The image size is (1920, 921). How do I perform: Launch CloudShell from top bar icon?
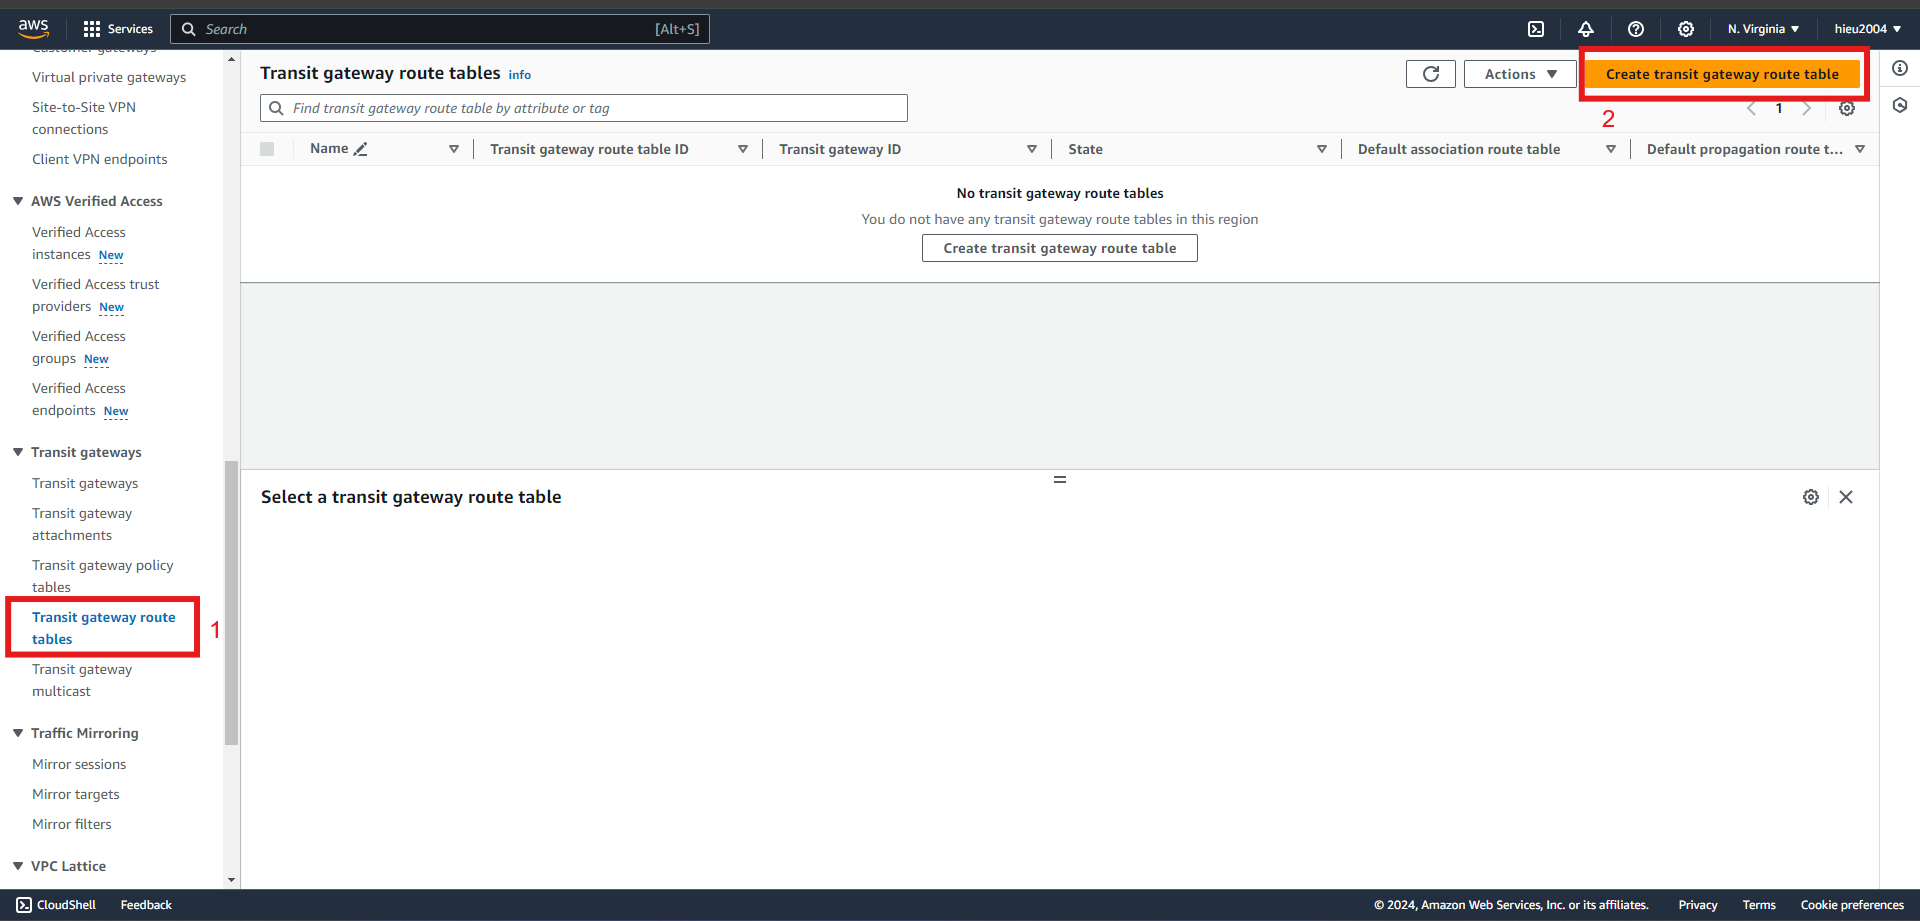coord(1536,29)
